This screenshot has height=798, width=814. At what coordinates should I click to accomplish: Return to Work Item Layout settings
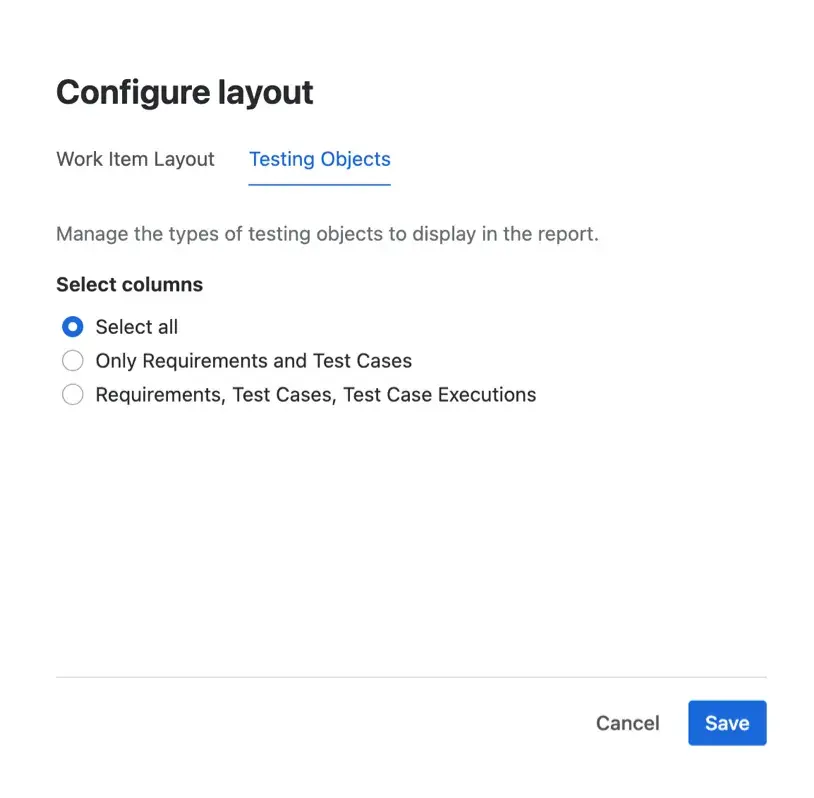pos(135,159)
